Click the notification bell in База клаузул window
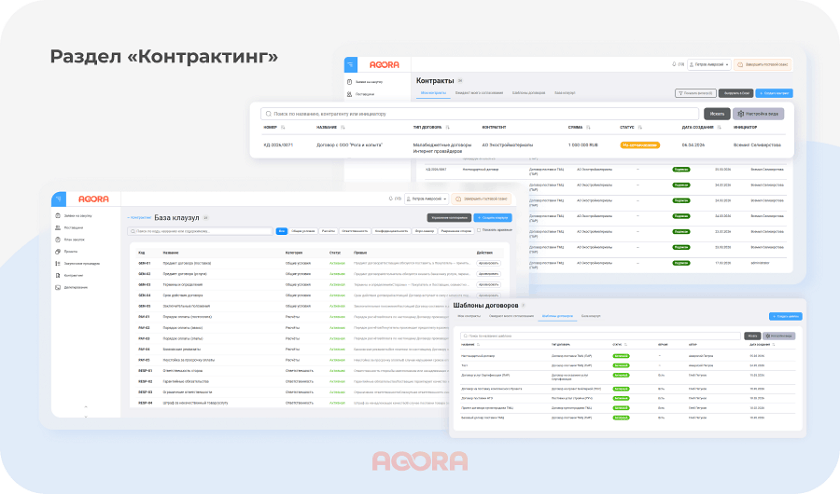Viewport: 840px width, 494px height. 391,199
